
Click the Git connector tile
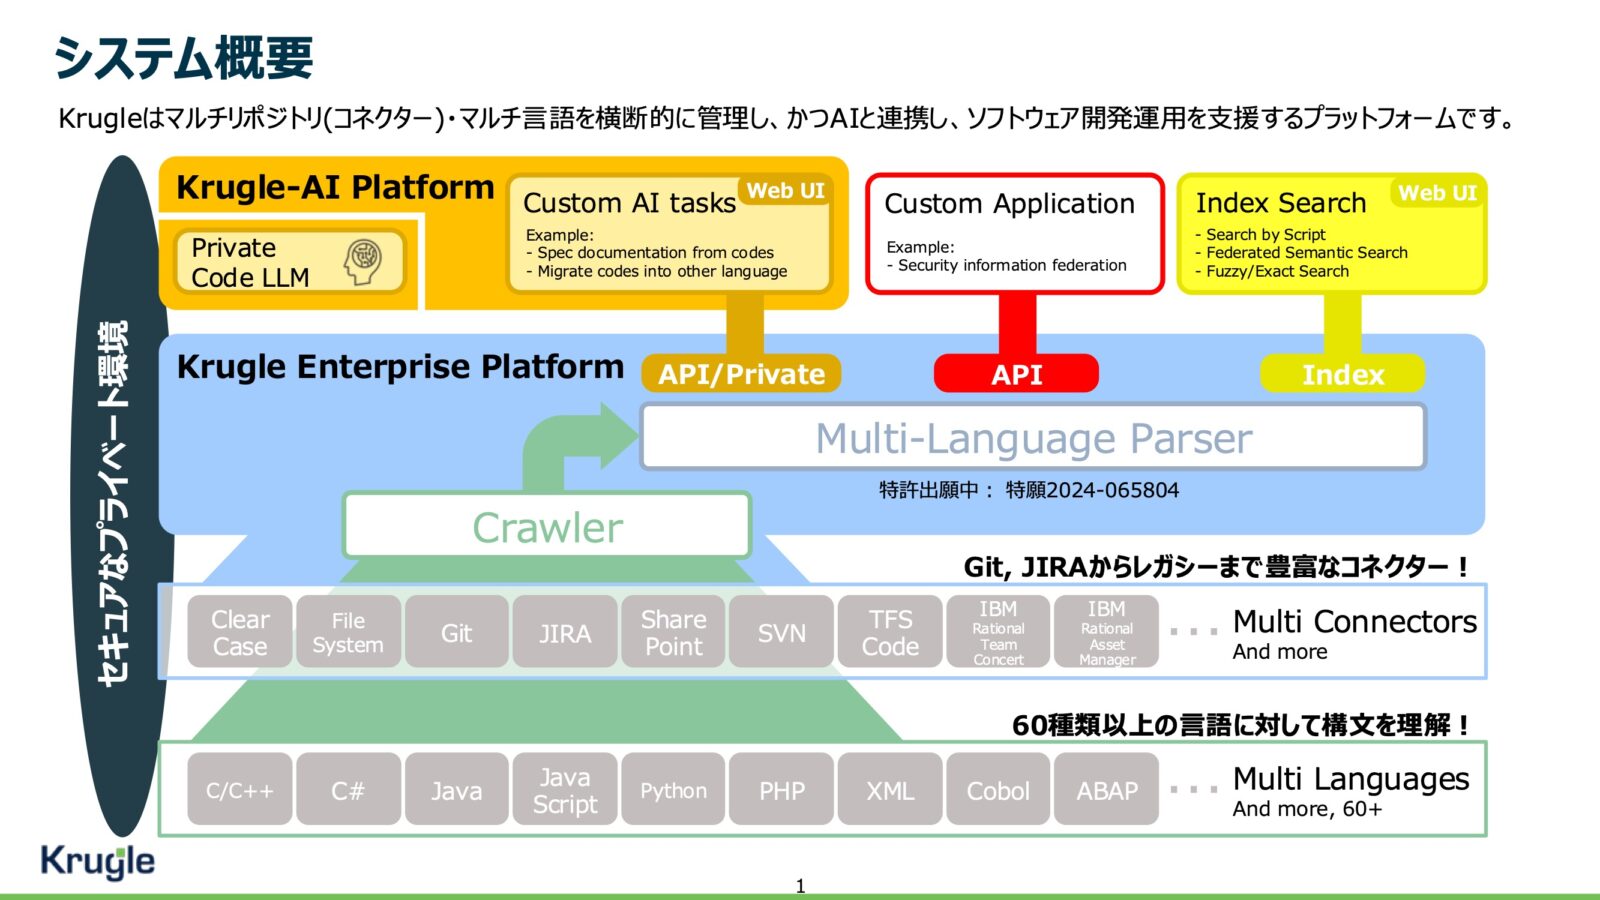tap(456, 632)
